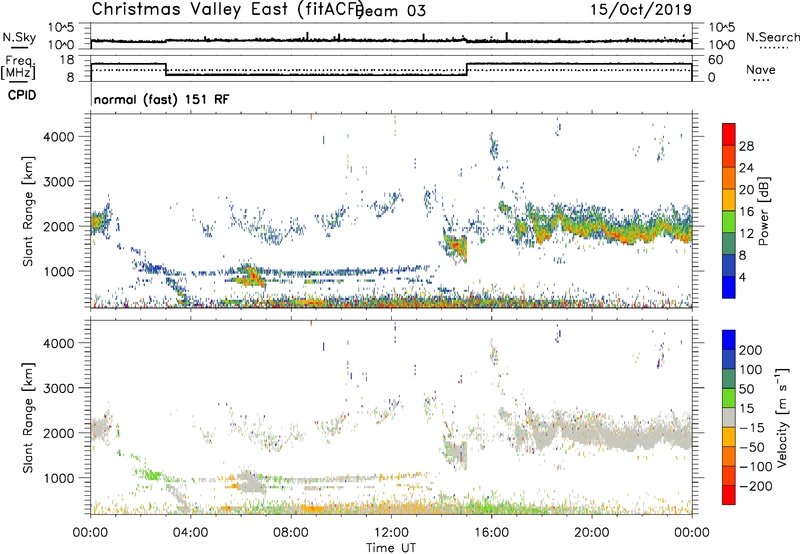Click the '18' frequency axis tick label

click(67, 60)
